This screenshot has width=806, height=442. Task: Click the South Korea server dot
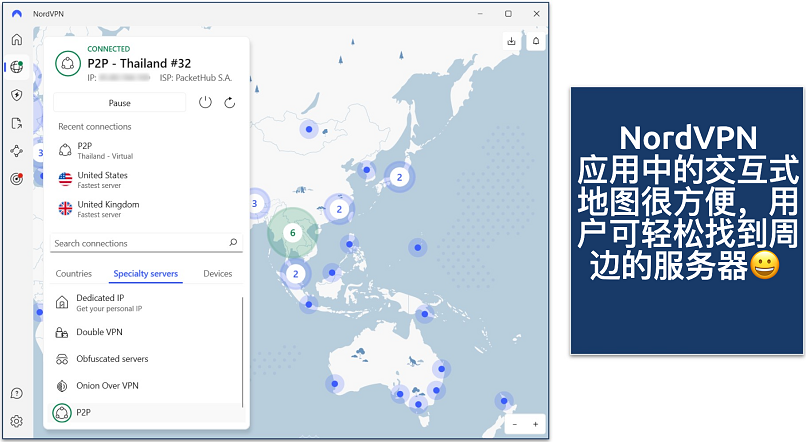click(x=367, y=170)
